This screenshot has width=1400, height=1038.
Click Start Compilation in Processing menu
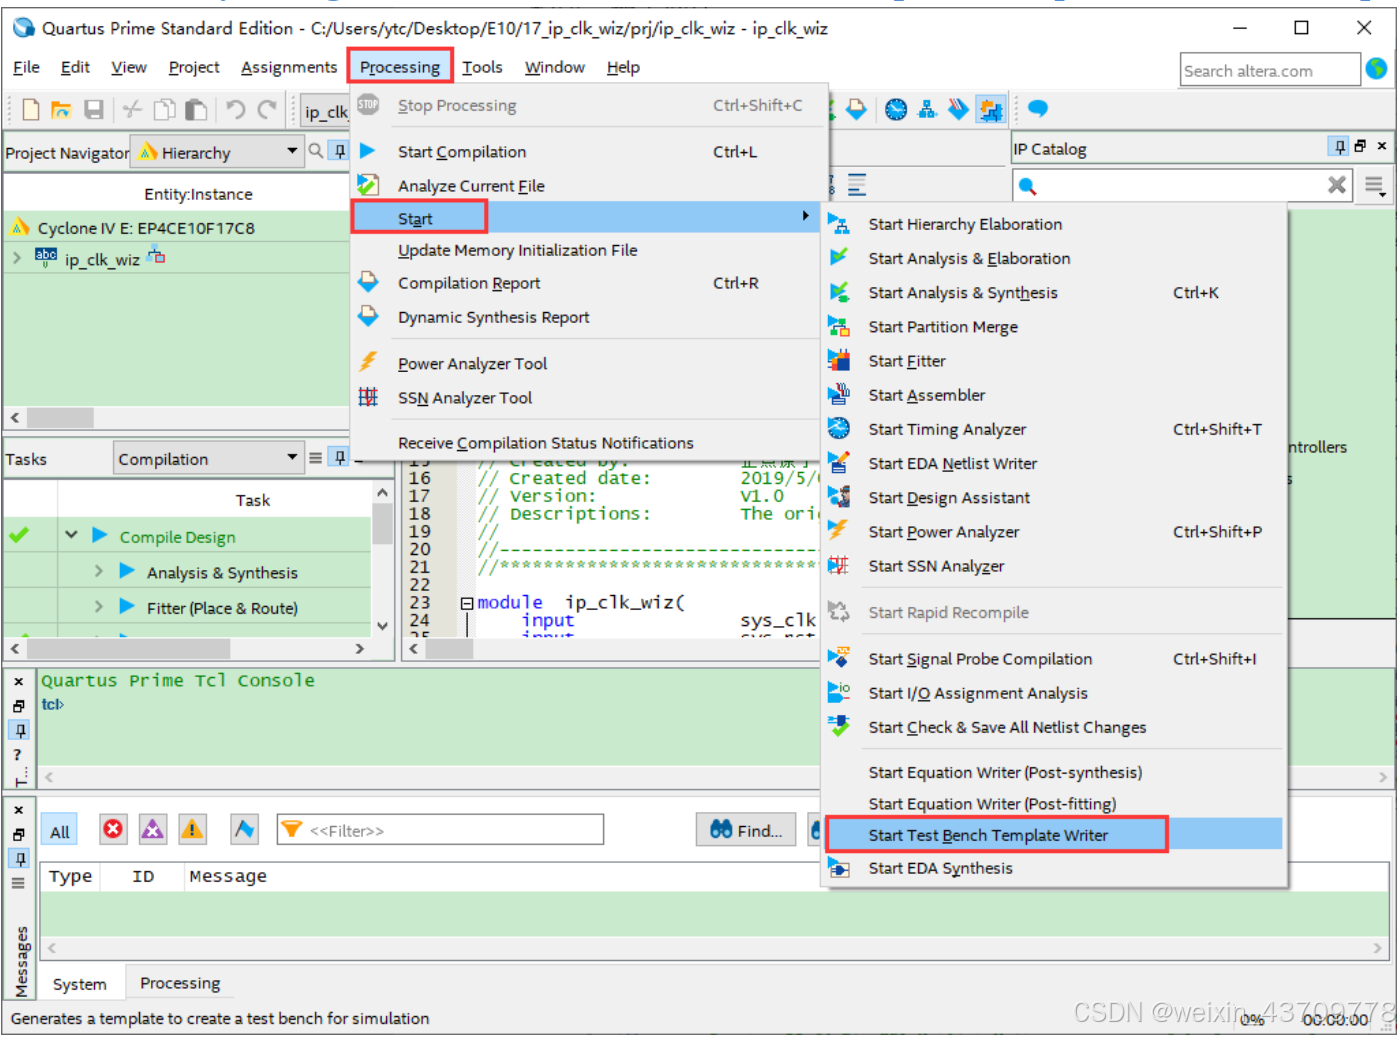click(461, 152)
